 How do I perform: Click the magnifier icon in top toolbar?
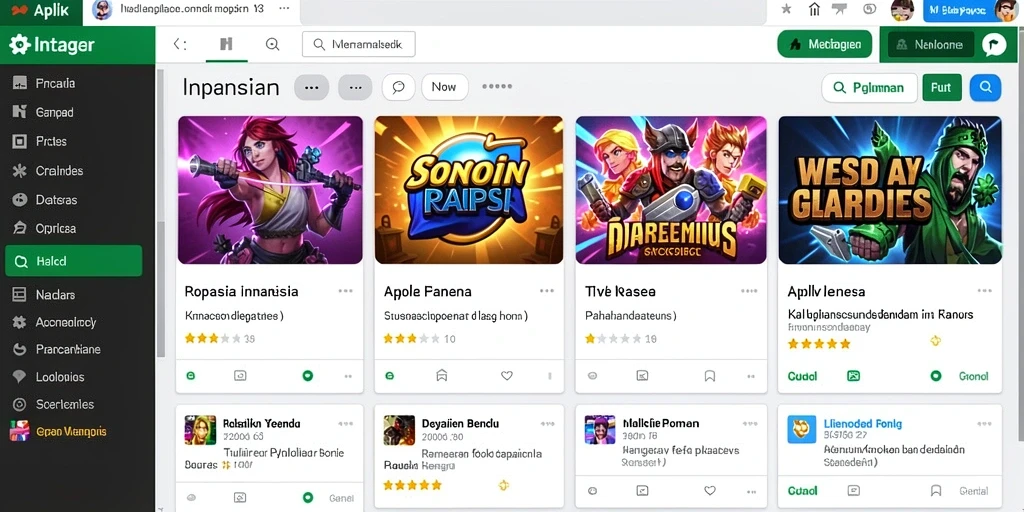pos(272,44)
